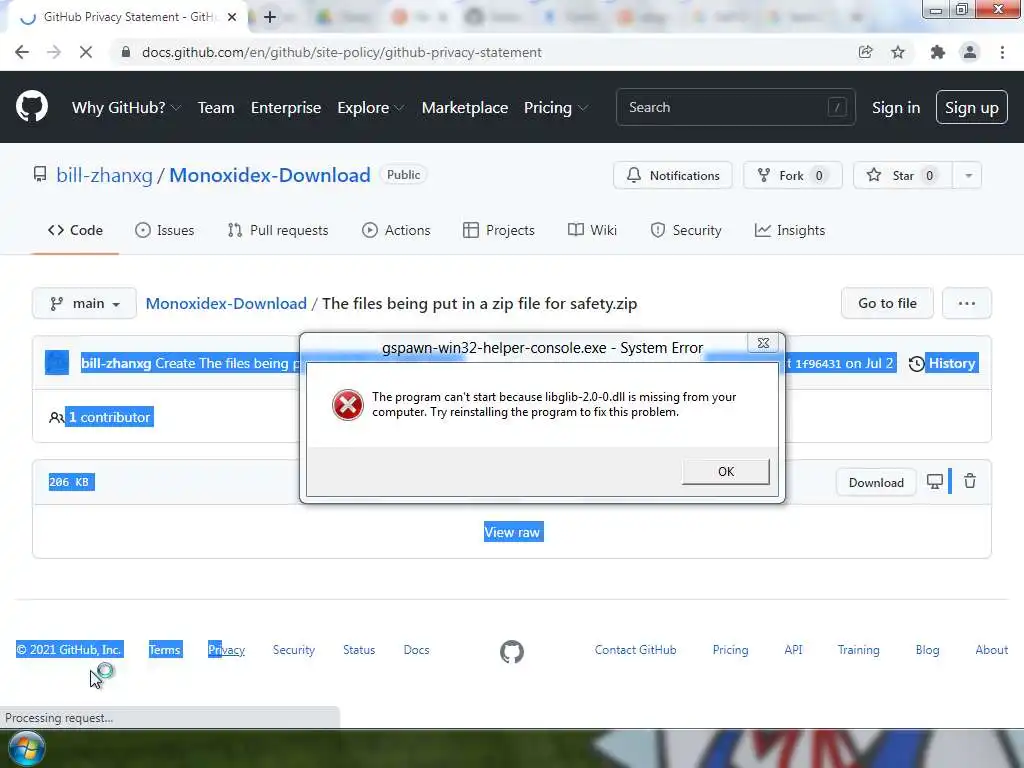Open footer API link

coord(793,650)
